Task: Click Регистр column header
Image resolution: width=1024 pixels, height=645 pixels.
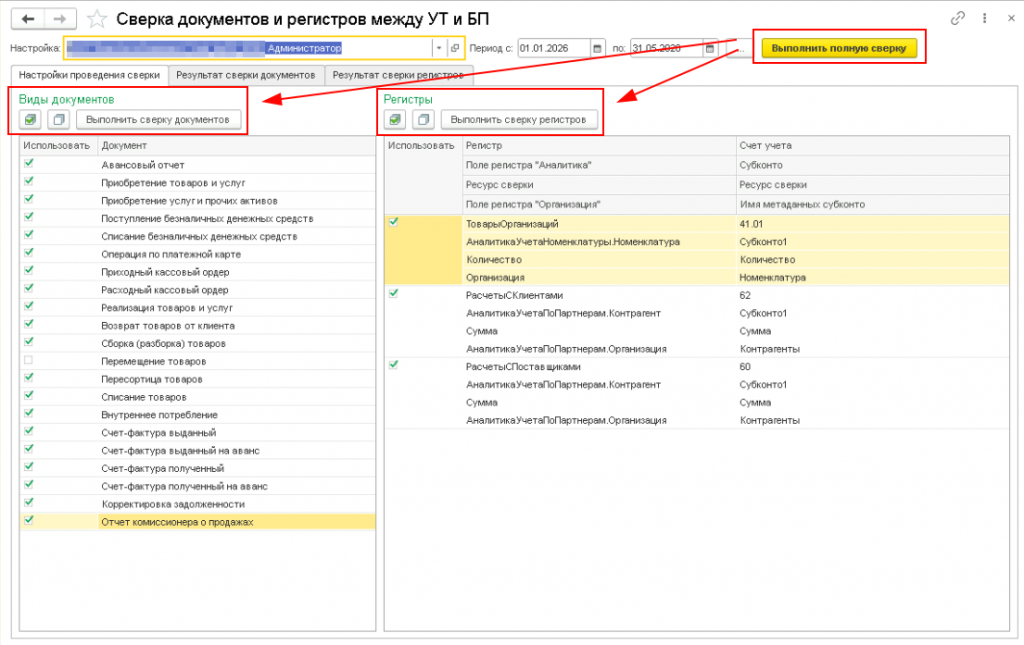Action: (x=599, y=146)
